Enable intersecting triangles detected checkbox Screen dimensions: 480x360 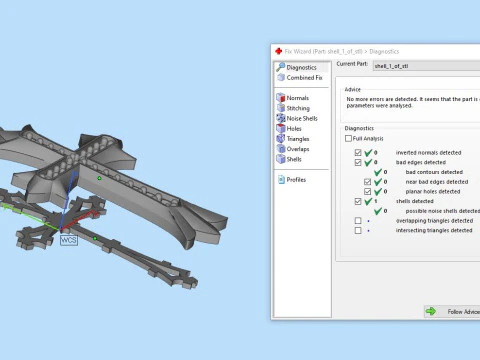pos(358,230)
